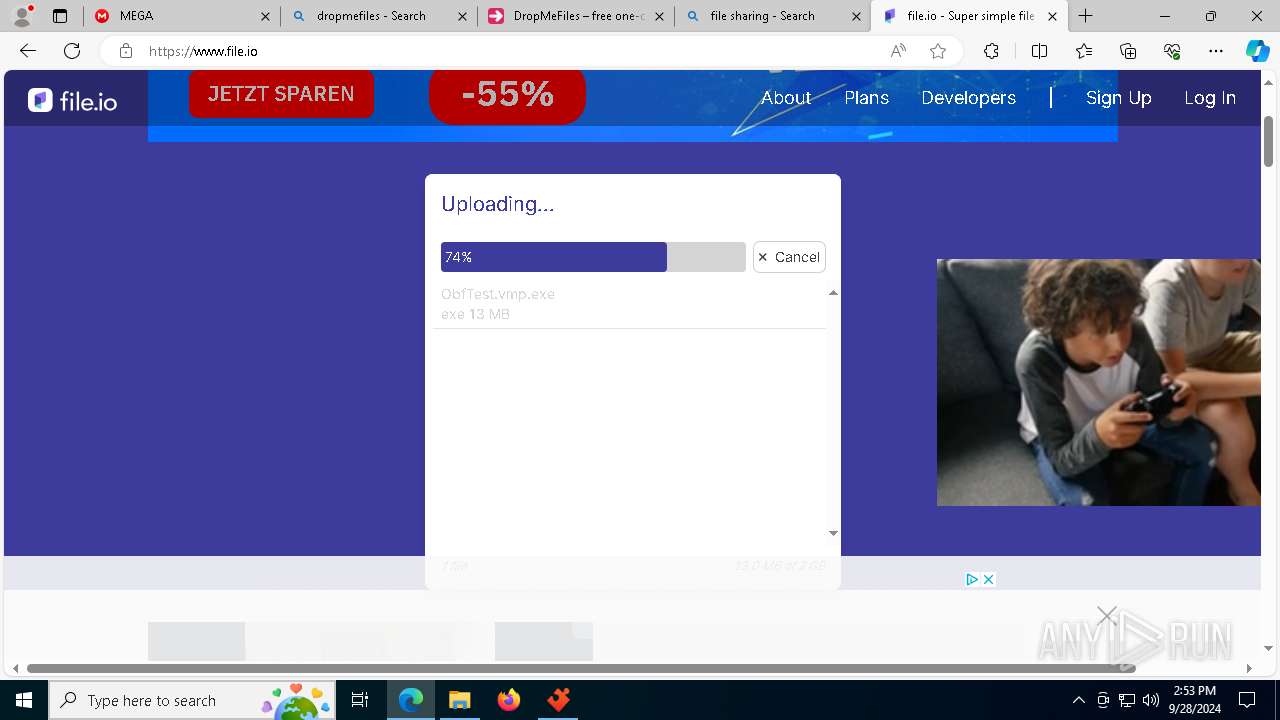The width and height of the screenshot is (1280, 720).
Task: Toggle Split screen view
Action: coord(1039,51)
